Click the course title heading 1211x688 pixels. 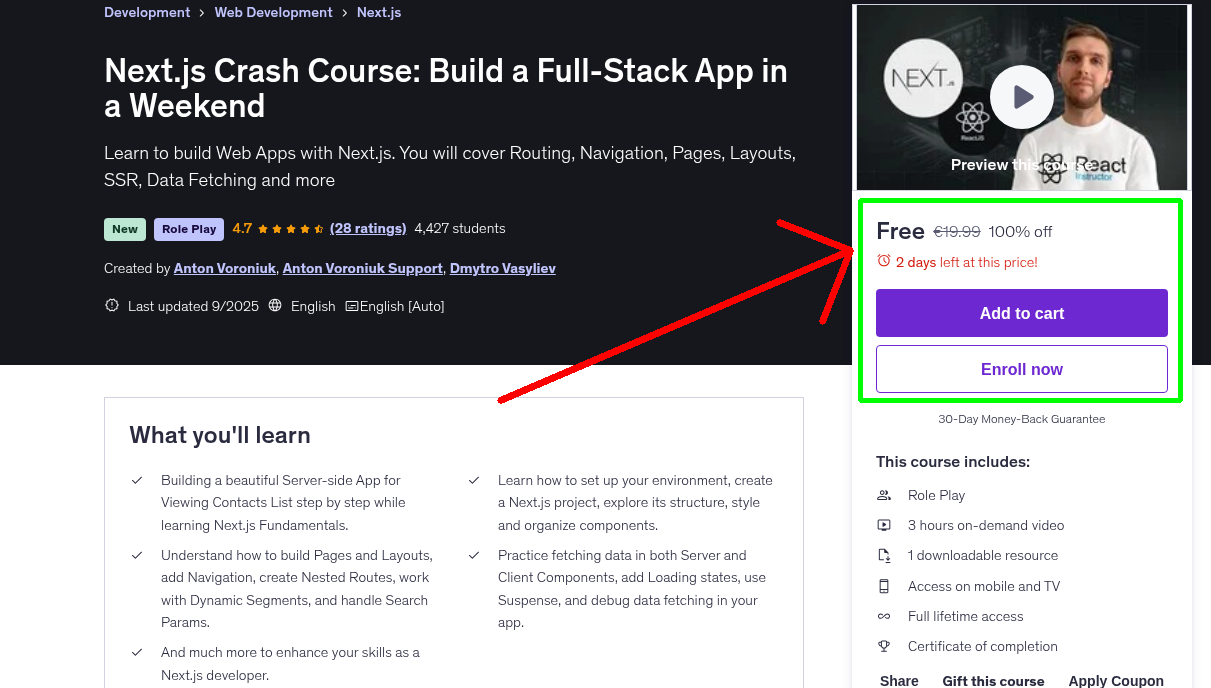[x=446, y=88]
